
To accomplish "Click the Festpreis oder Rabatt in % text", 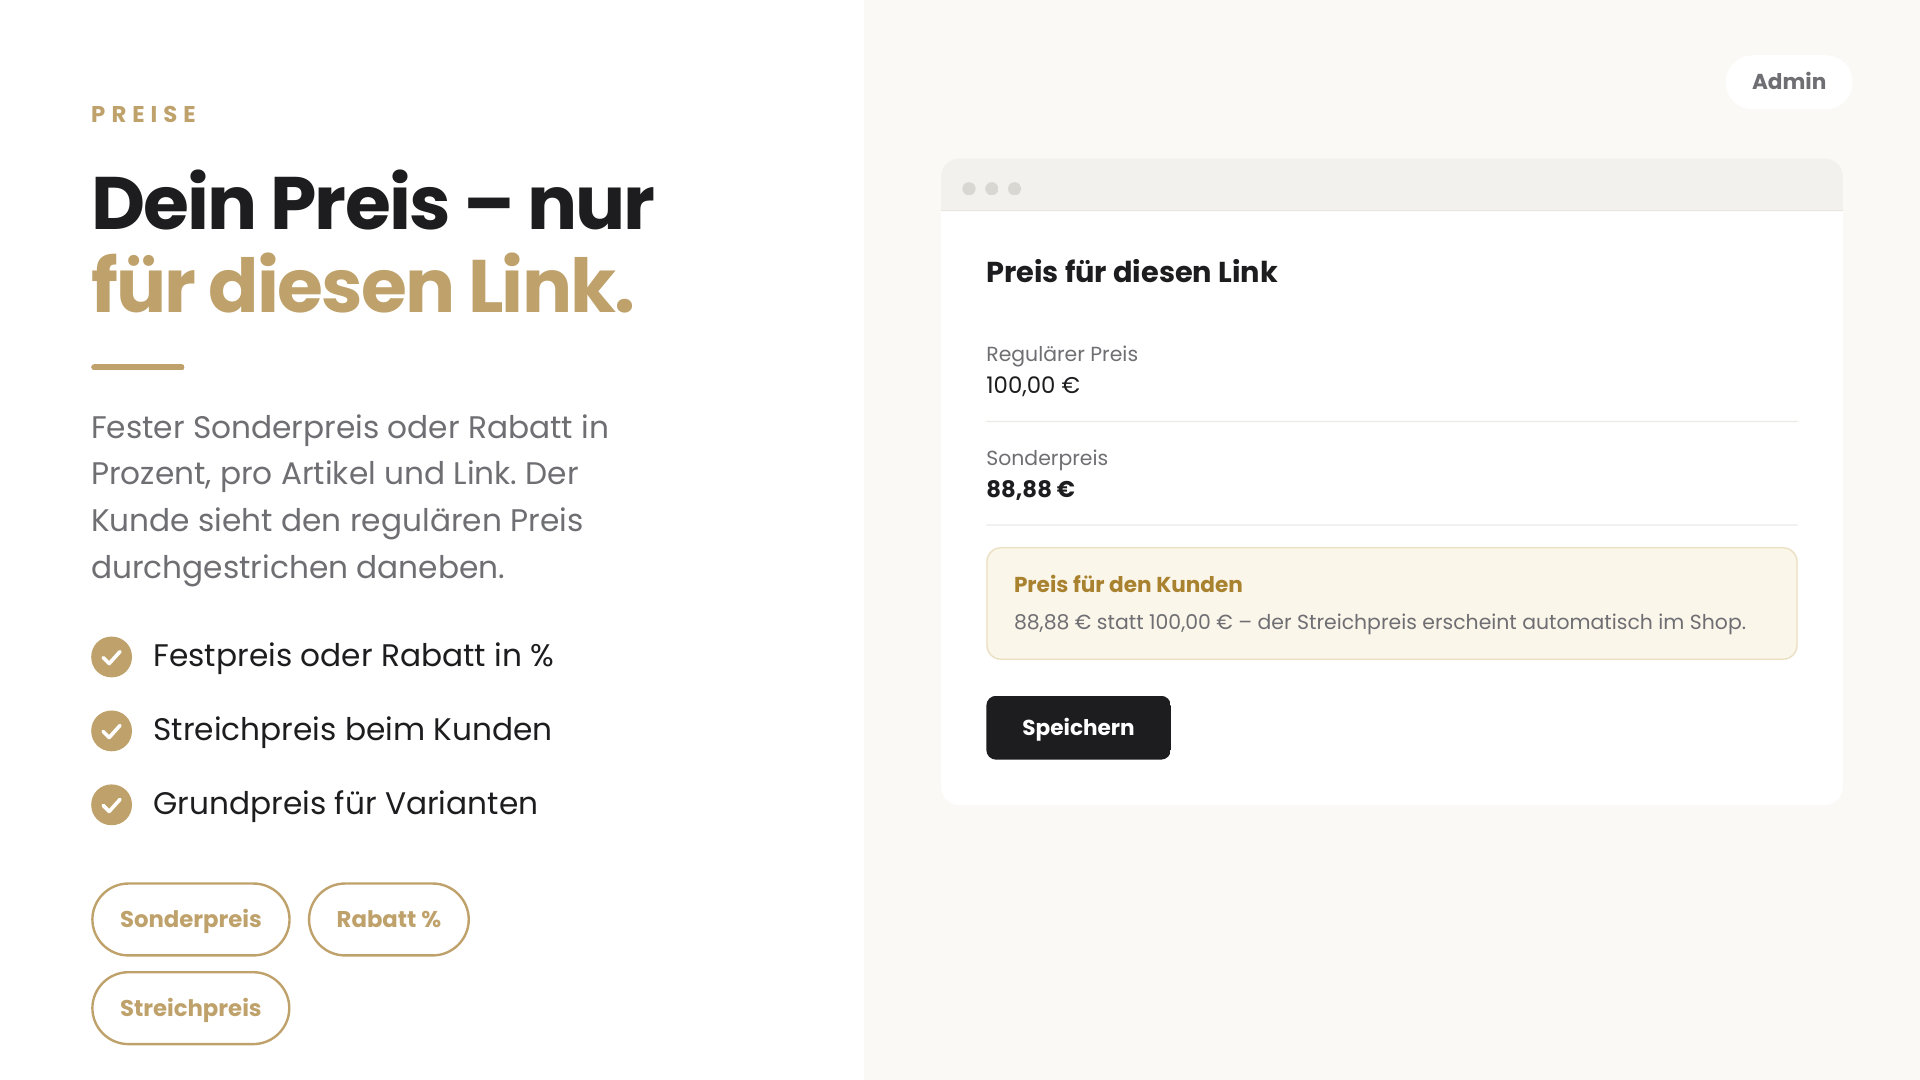I will point(353,656).
